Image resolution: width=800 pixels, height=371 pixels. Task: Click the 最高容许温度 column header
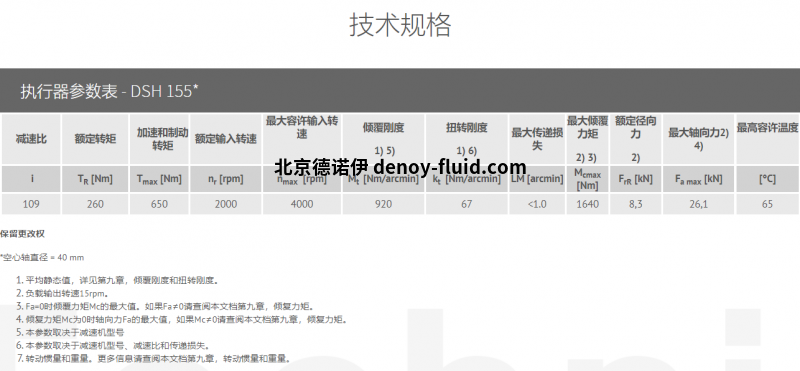[767, 139]
